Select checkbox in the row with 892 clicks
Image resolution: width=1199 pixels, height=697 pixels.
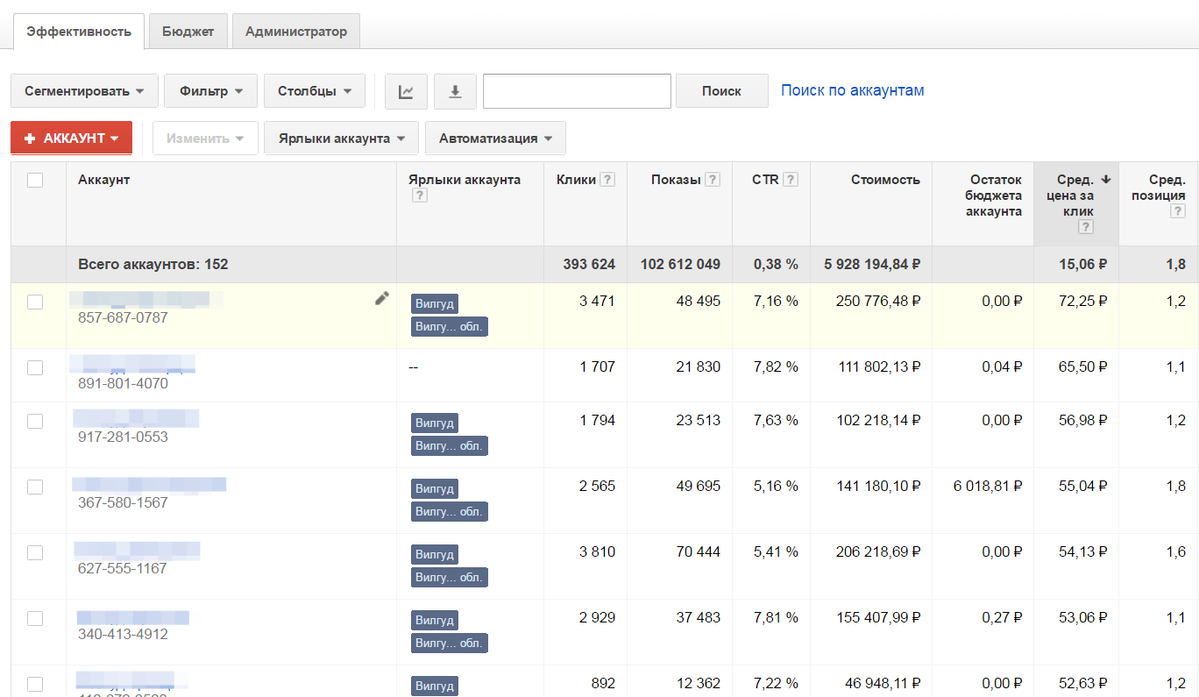click(35, 684)
